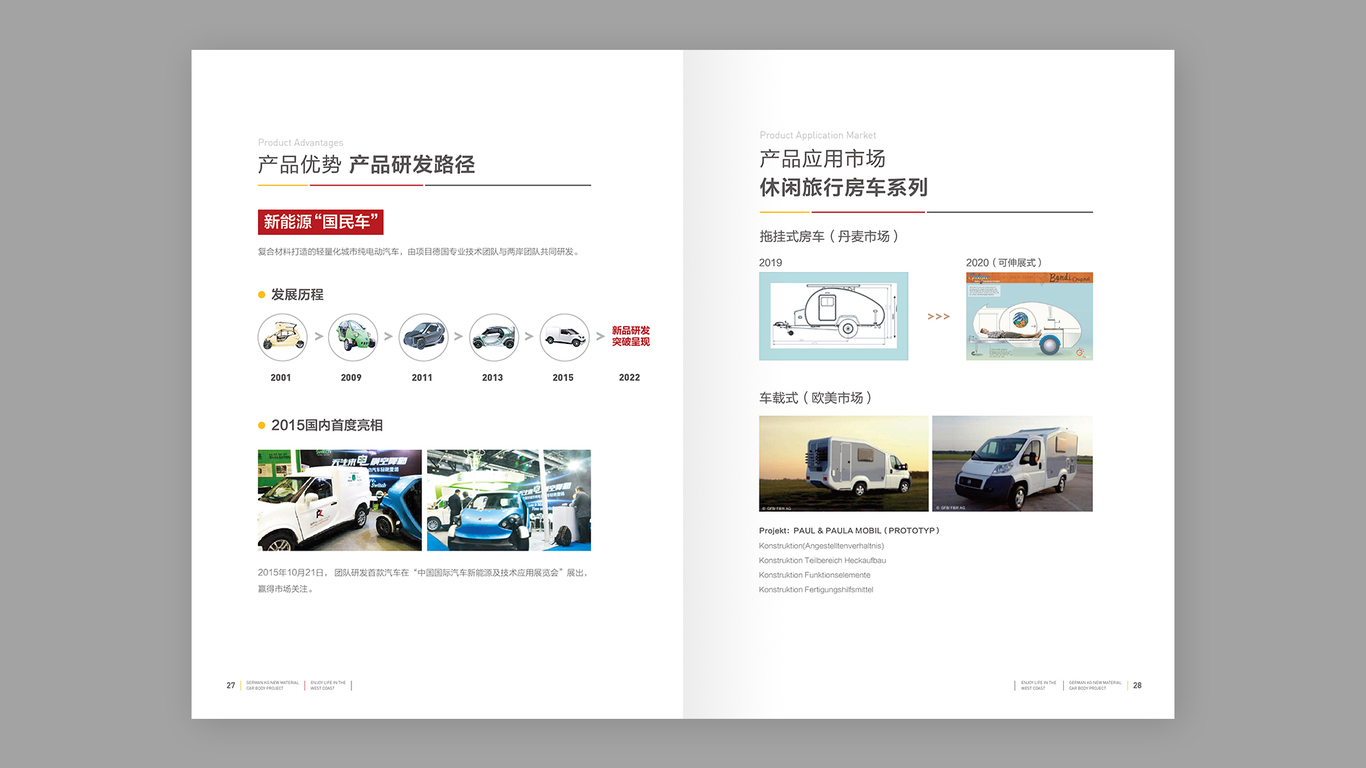This screenshot has height=768, width=1366.
Task: Select the year label 2015 under the van
Action: (563, 378)
